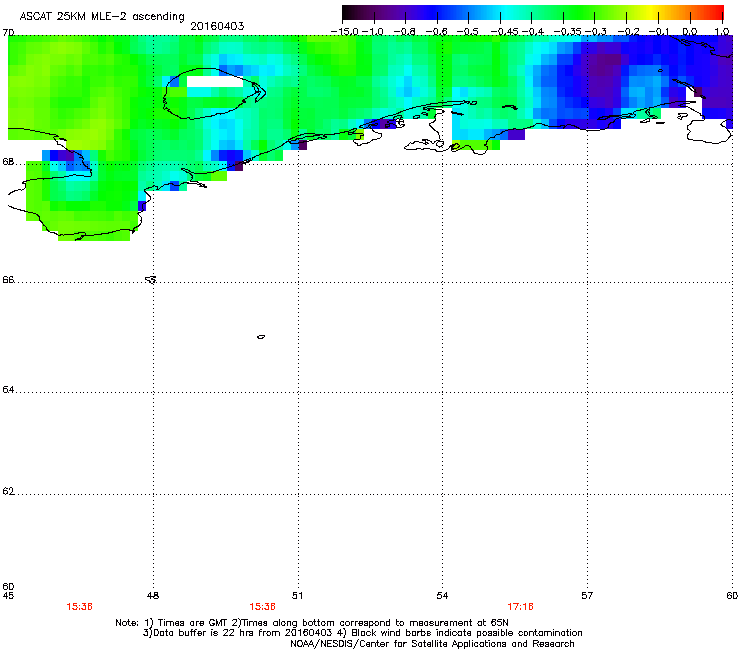This screenshot has width=740, height=650.
Task: Click the longitude 45 axis label
Action: pyautogui.click(x=8, y=596)
